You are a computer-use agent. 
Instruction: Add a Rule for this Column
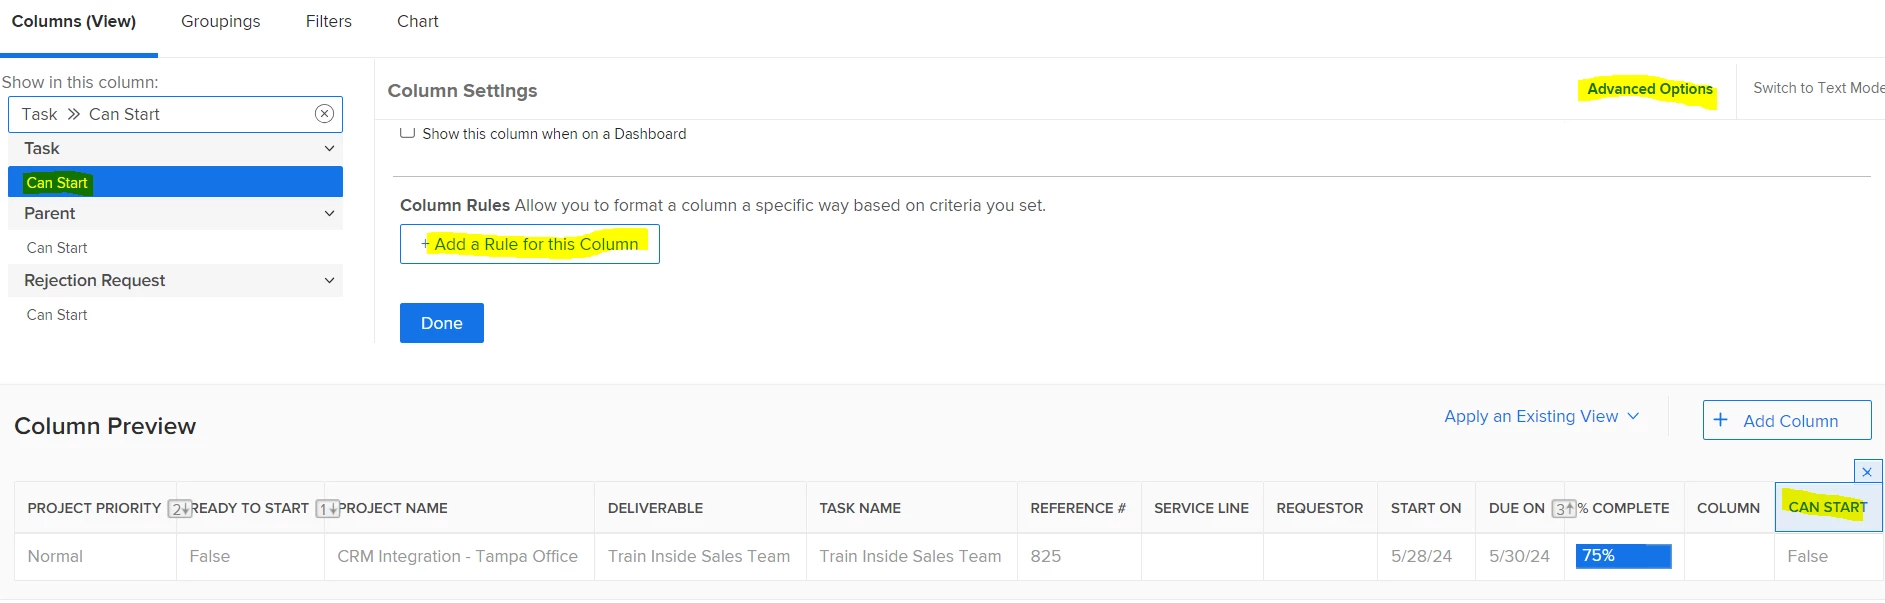[529, 244]
